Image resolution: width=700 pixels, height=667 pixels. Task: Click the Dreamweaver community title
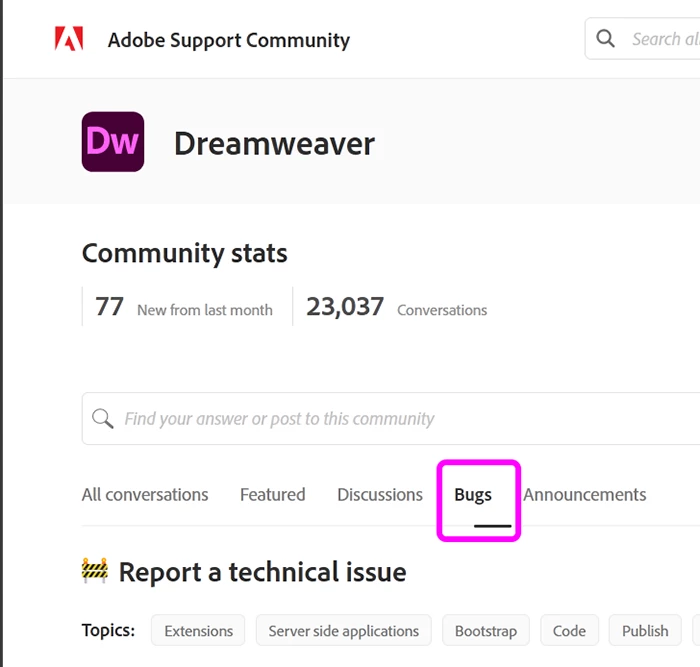coord(275,144)
